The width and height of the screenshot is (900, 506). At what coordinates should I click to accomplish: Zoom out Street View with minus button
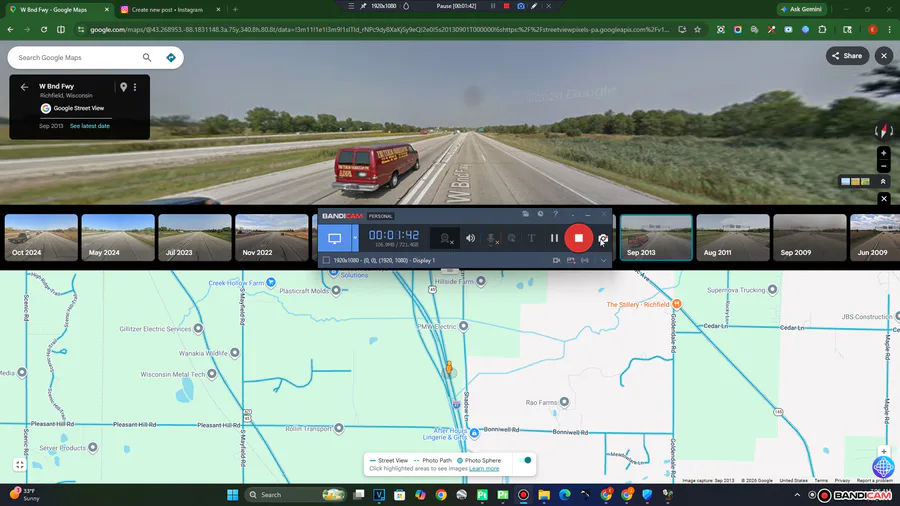click(x=884, y=166)
